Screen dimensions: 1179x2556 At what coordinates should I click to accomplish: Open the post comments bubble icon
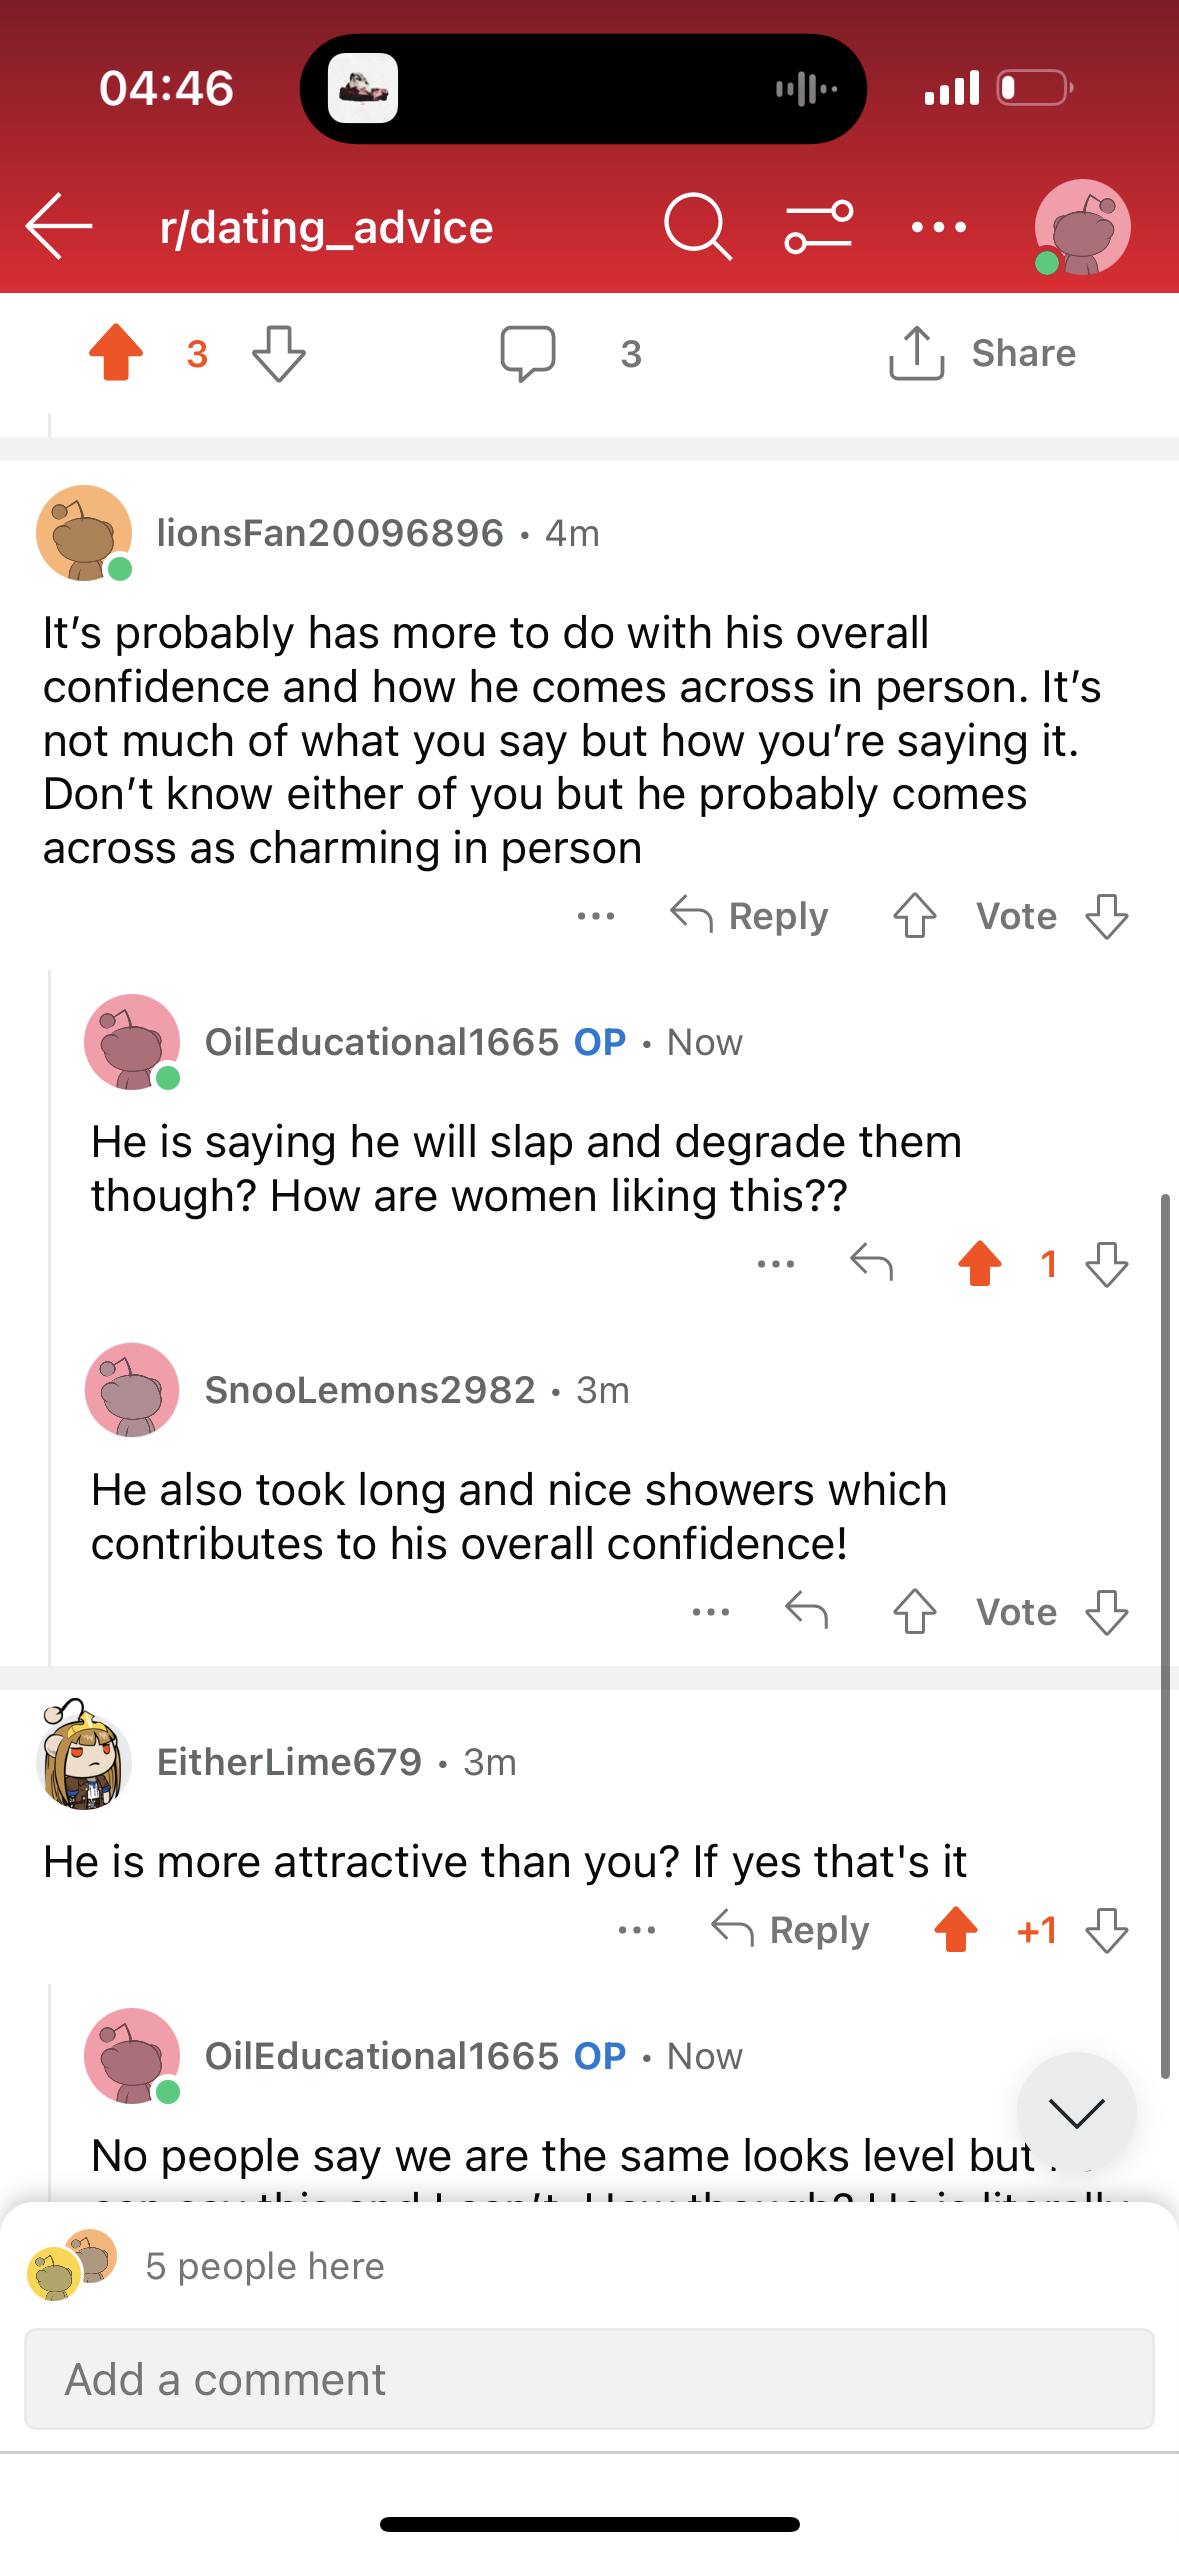click(528, 353)
